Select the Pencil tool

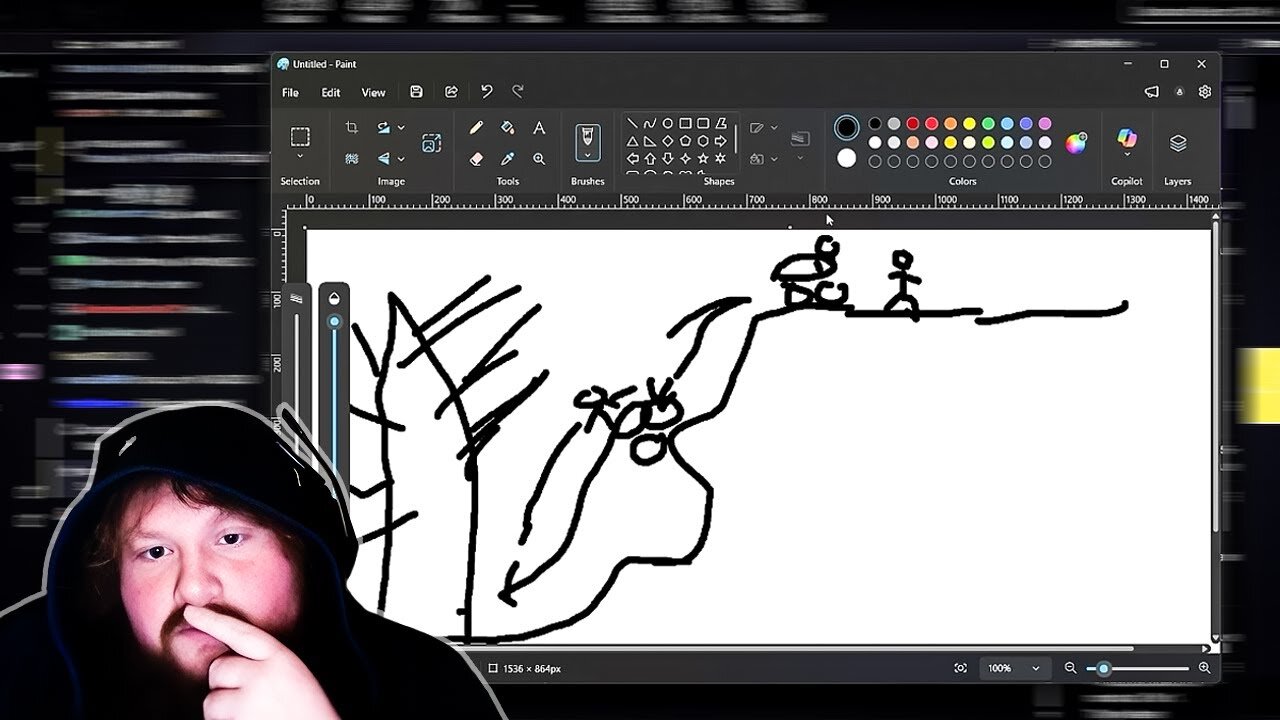(476, 128)
